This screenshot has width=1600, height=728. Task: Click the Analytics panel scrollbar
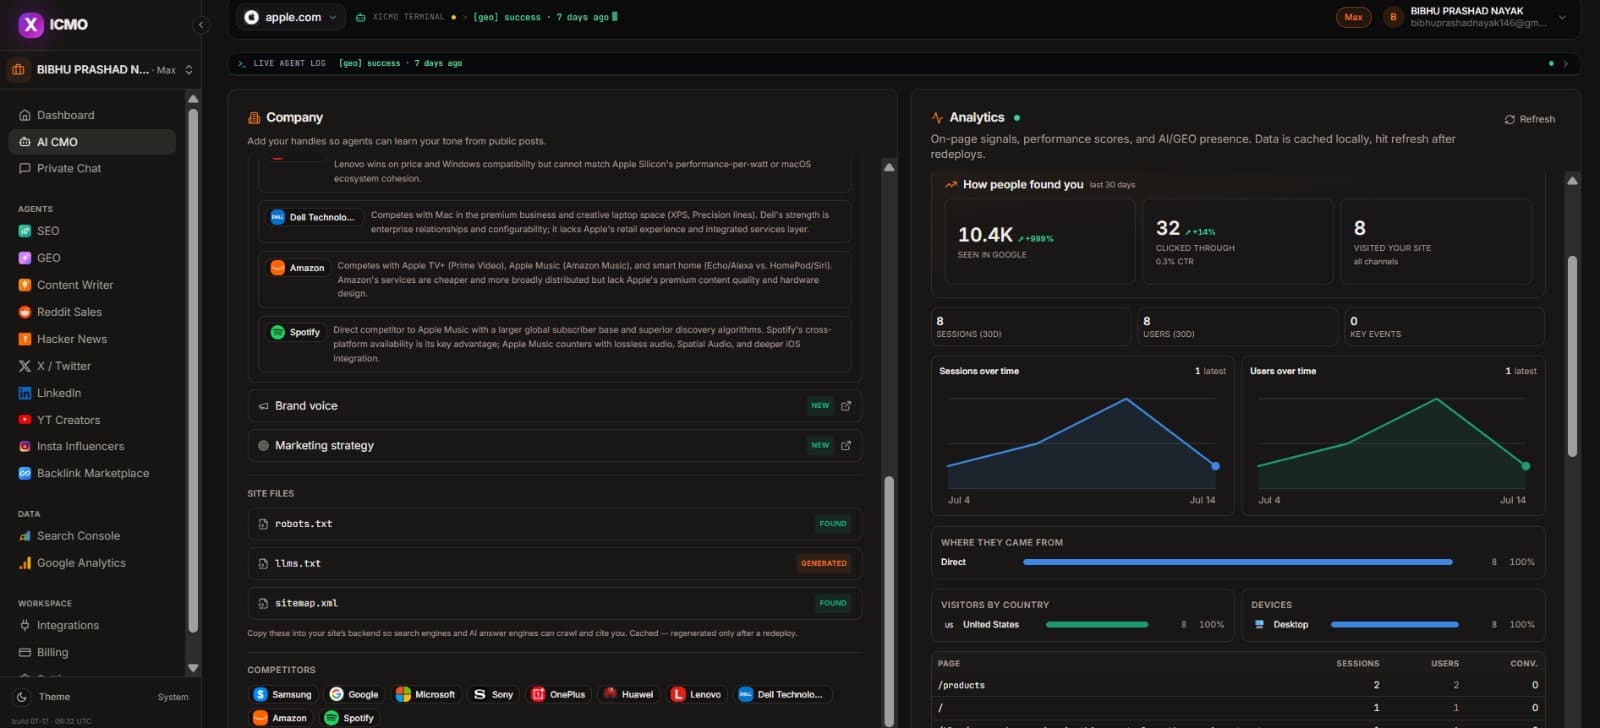click(1572, 357)
